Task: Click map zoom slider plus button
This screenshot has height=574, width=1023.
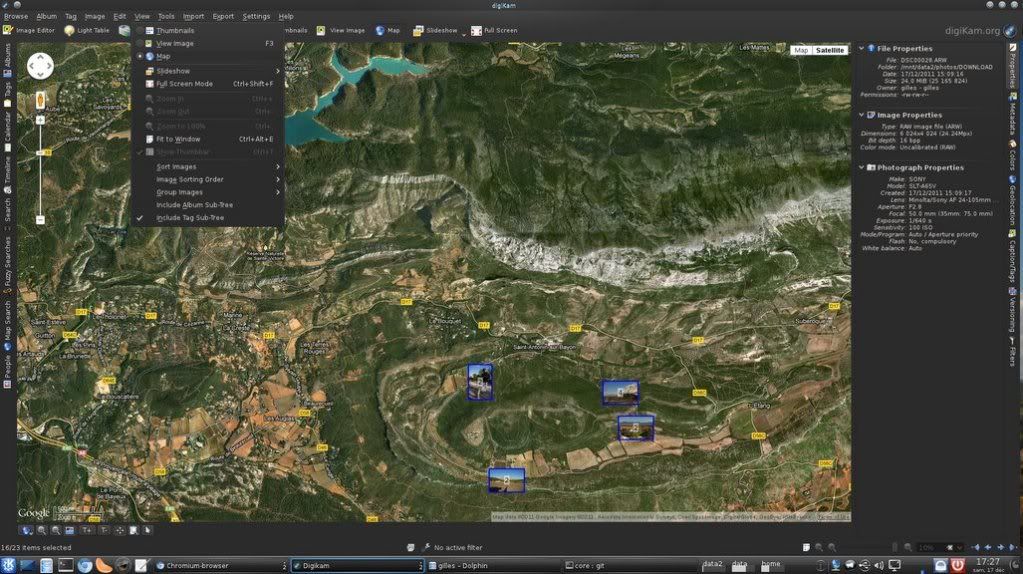Action: coord(40,120)
